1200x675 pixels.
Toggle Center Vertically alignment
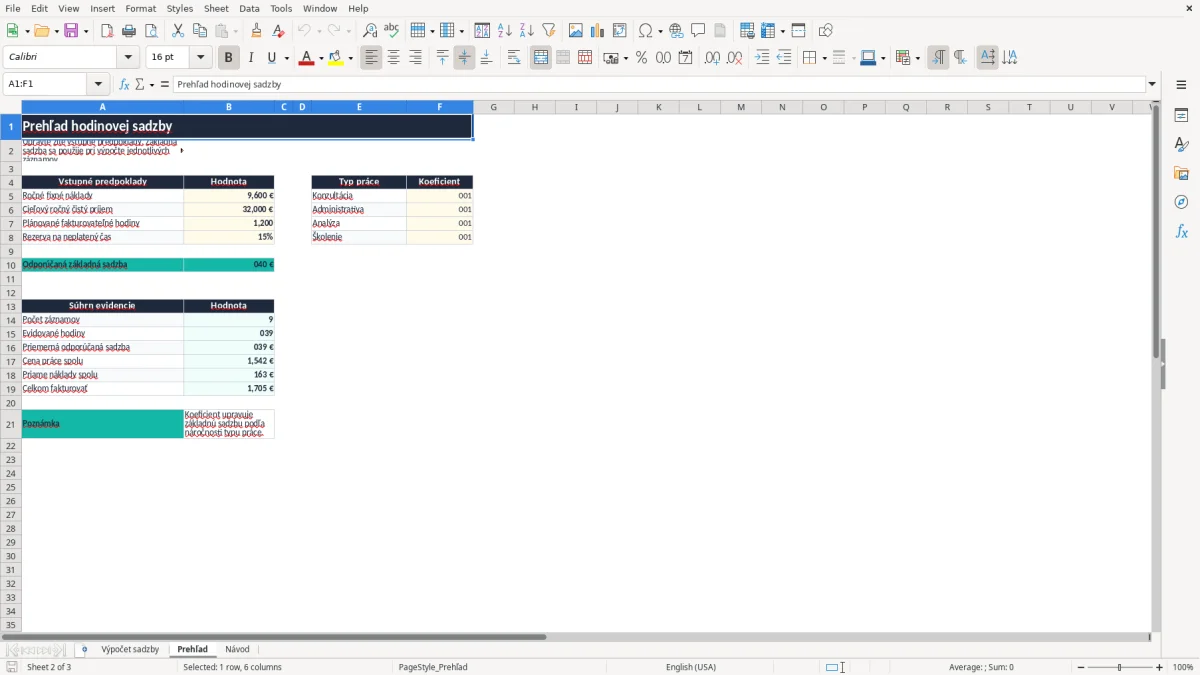[x=464, y=58]
